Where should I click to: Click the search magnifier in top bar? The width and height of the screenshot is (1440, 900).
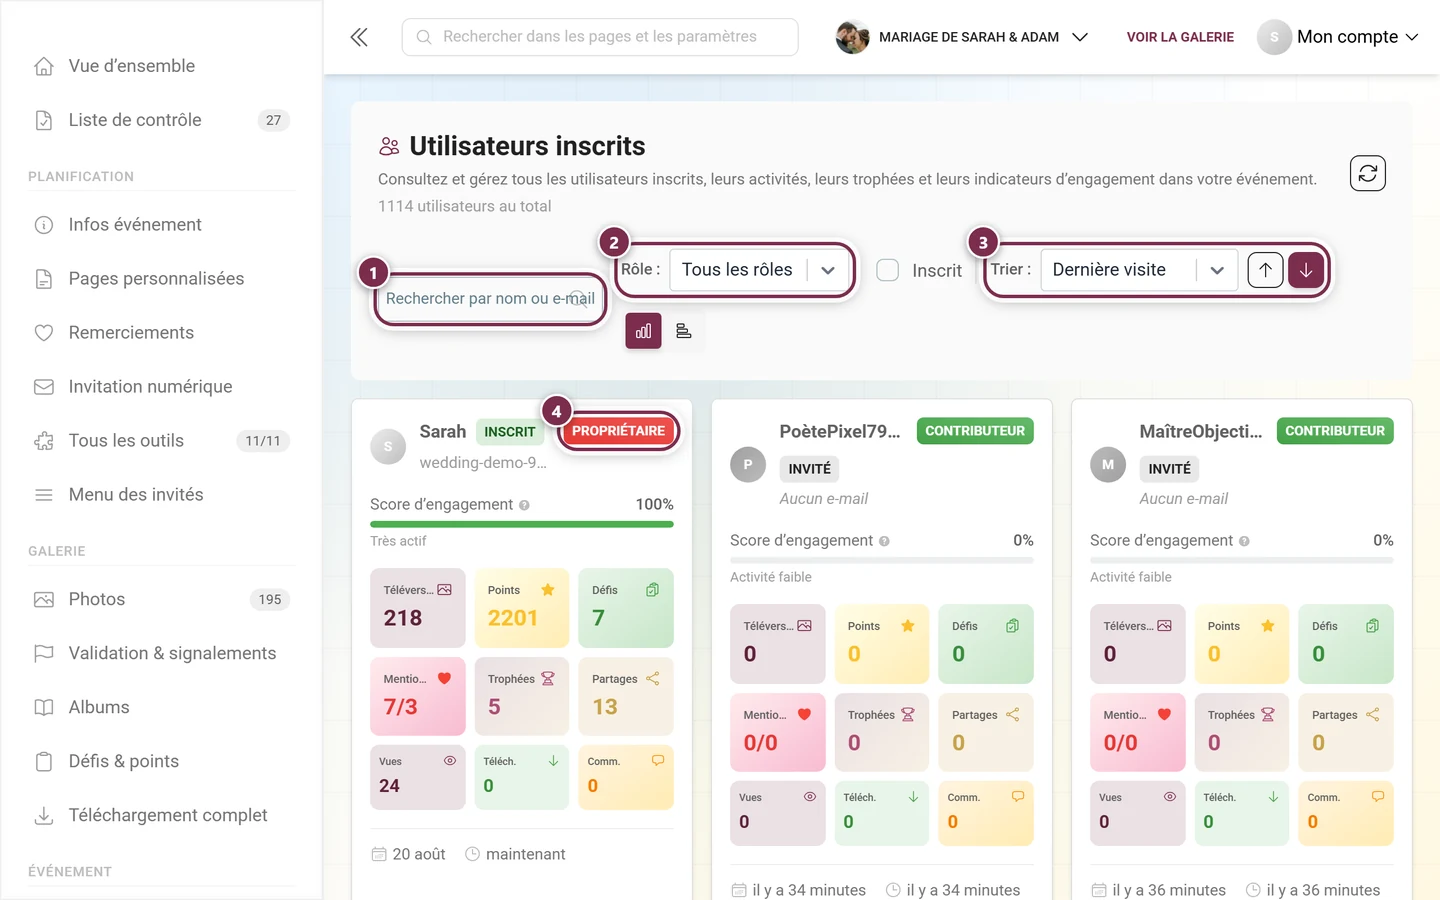[x=424, y=37]
